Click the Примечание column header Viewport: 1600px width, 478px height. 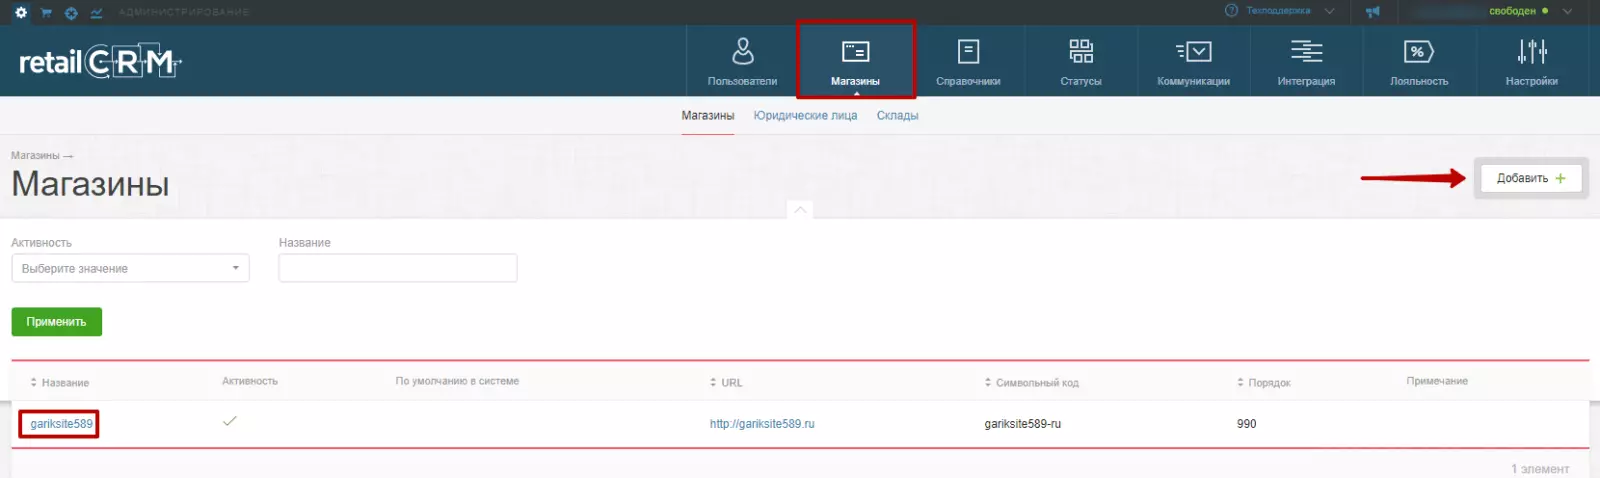(1437, 381)
